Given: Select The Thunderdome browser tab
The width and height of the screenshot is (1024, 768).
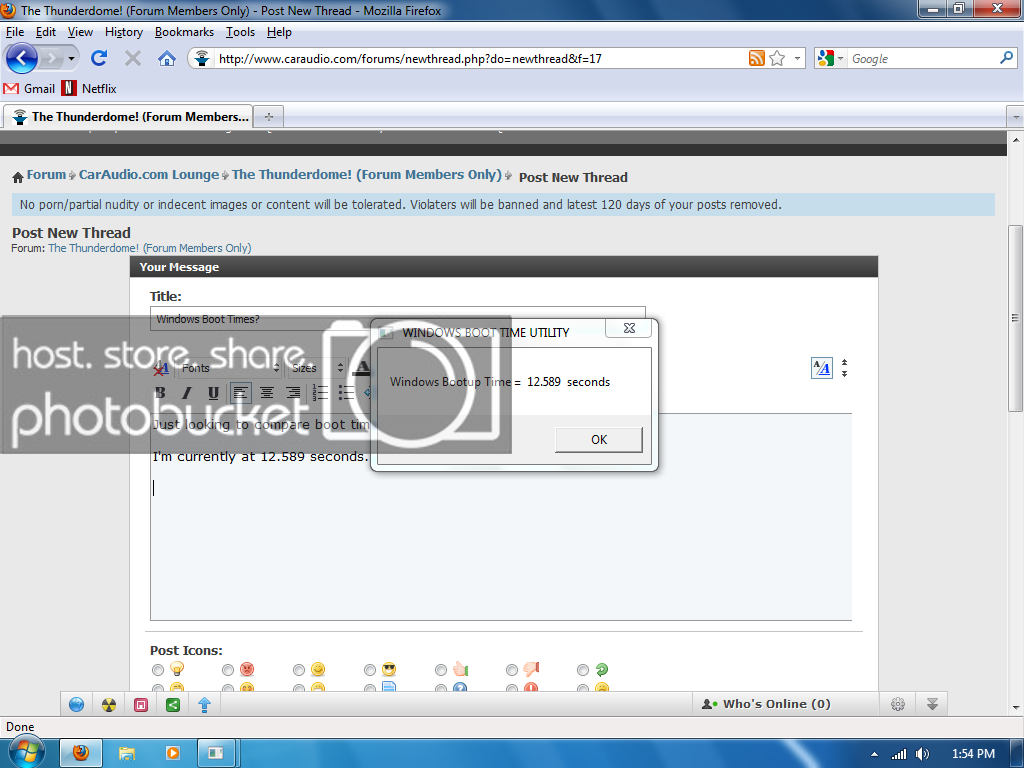Looking at the screenshot, I should 128,117.
